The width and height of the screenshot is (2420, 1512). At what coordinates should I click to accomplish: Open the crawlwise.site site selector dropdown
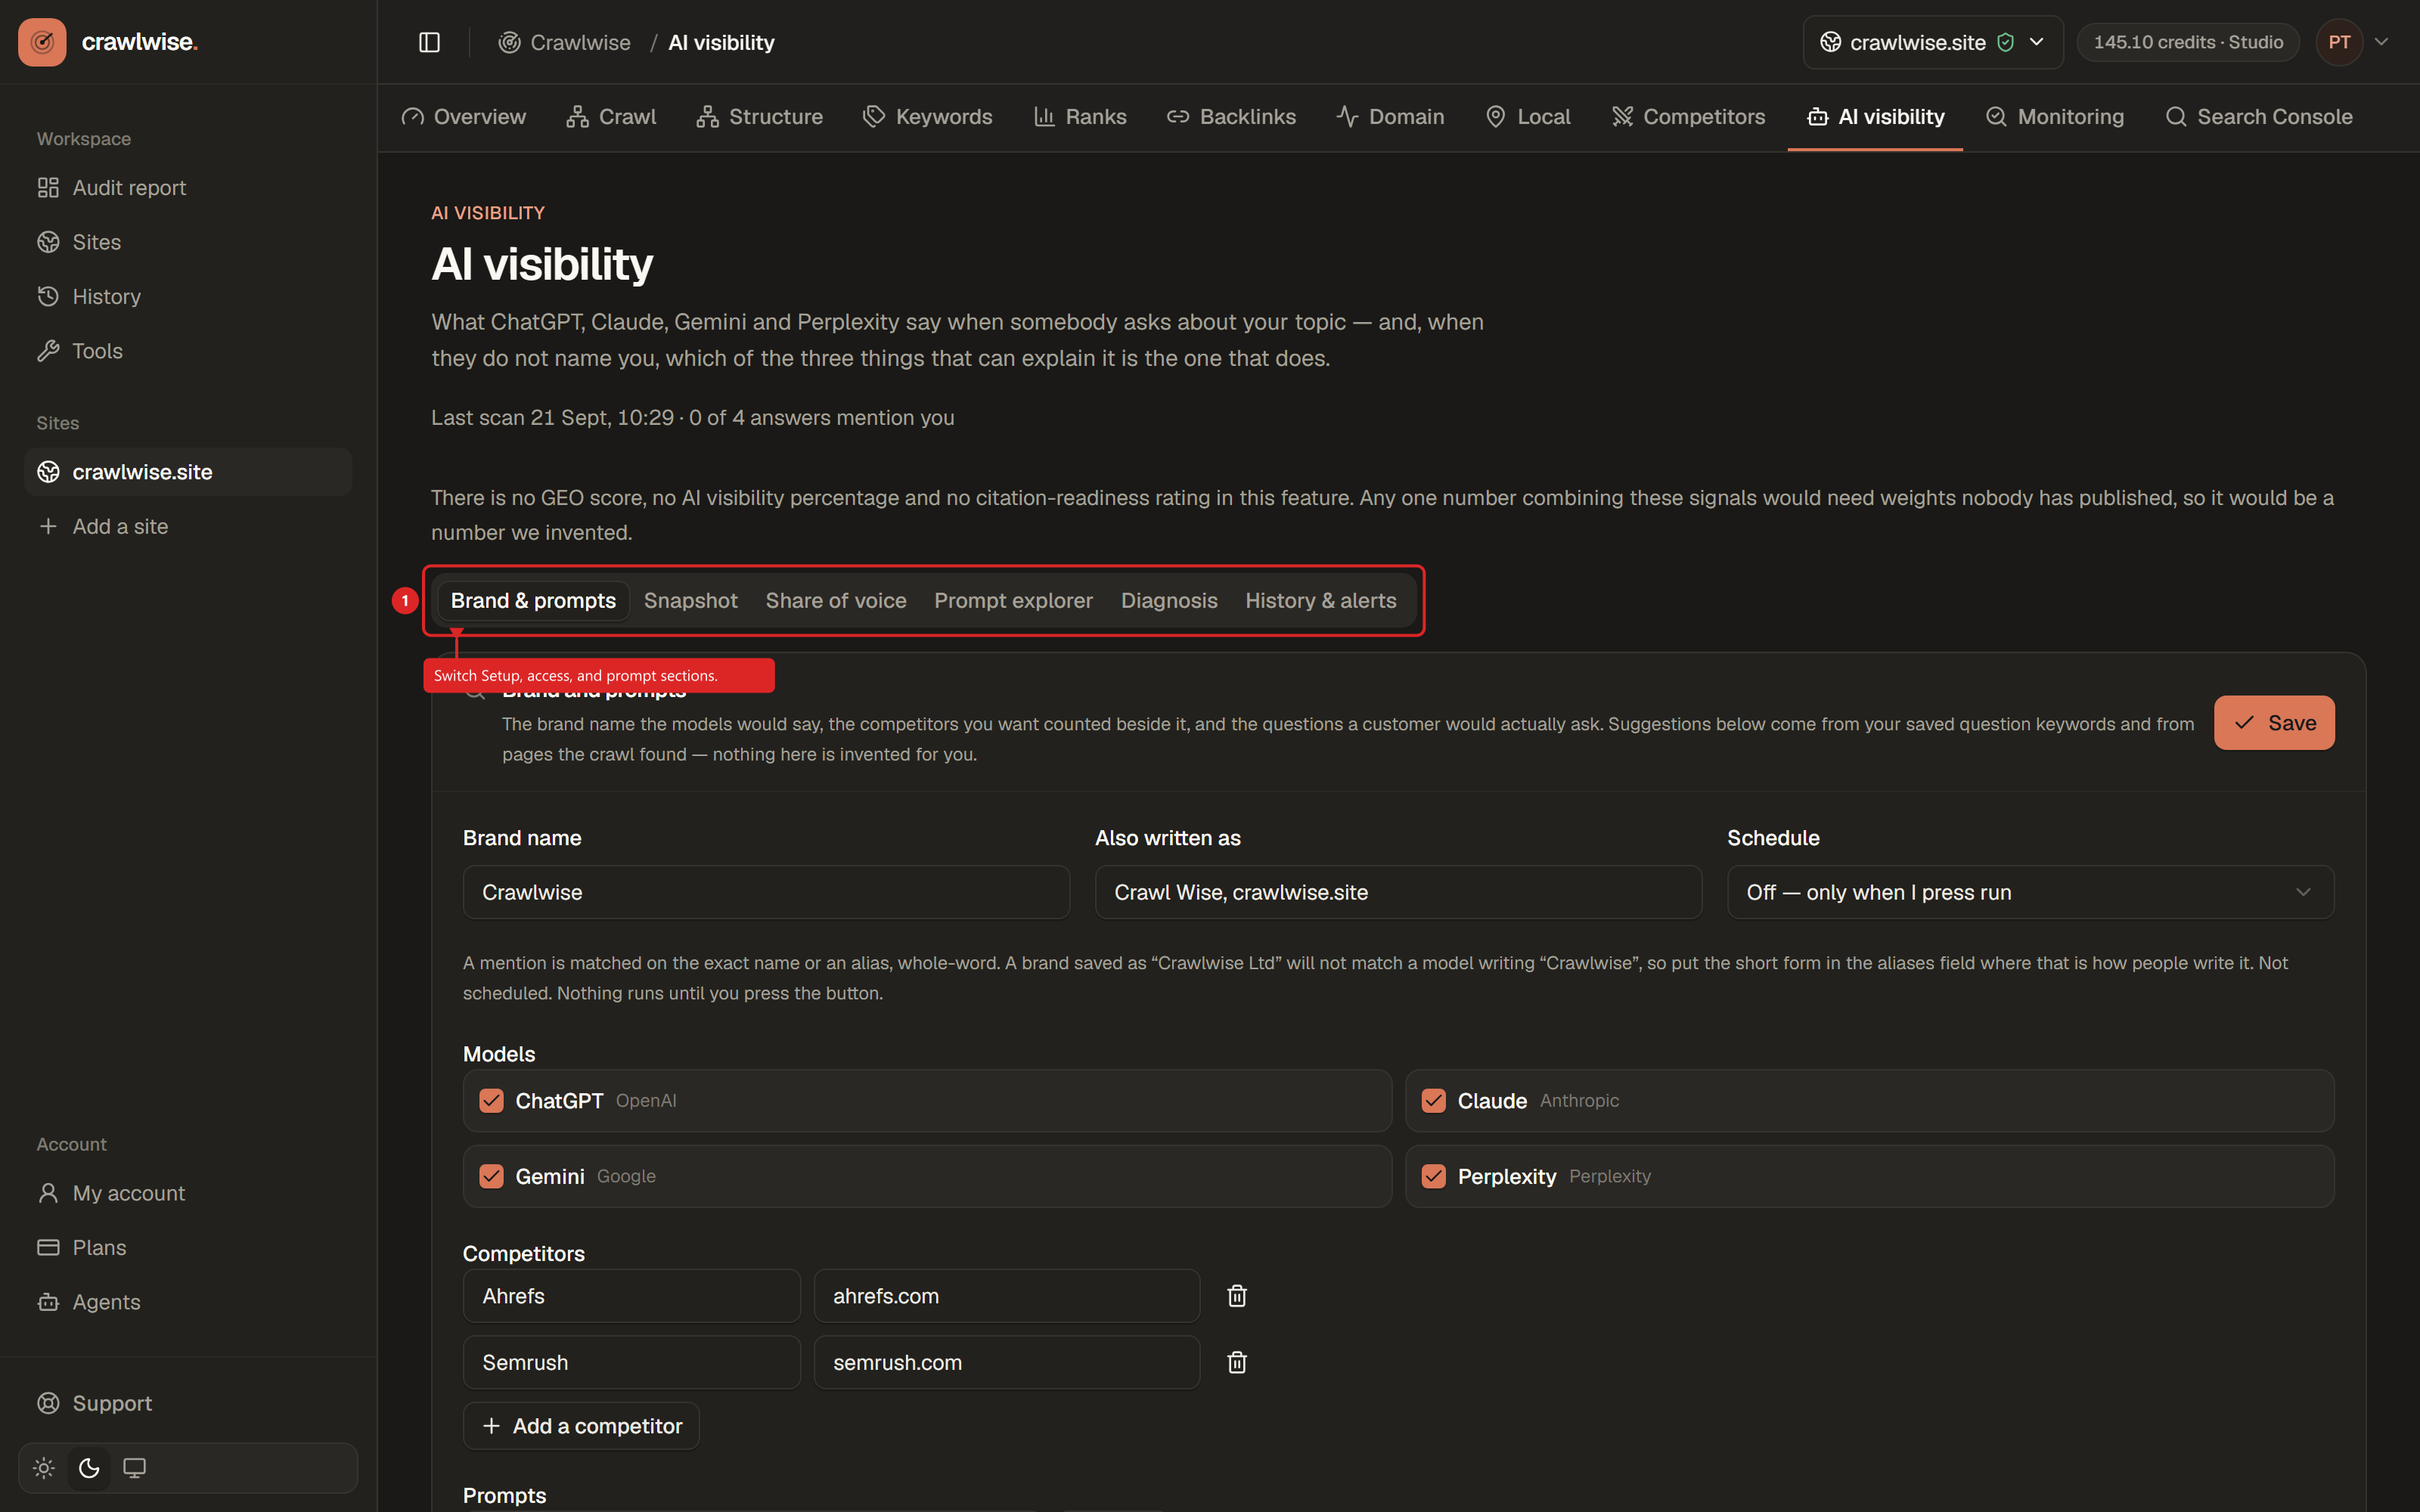(1932, 42)
